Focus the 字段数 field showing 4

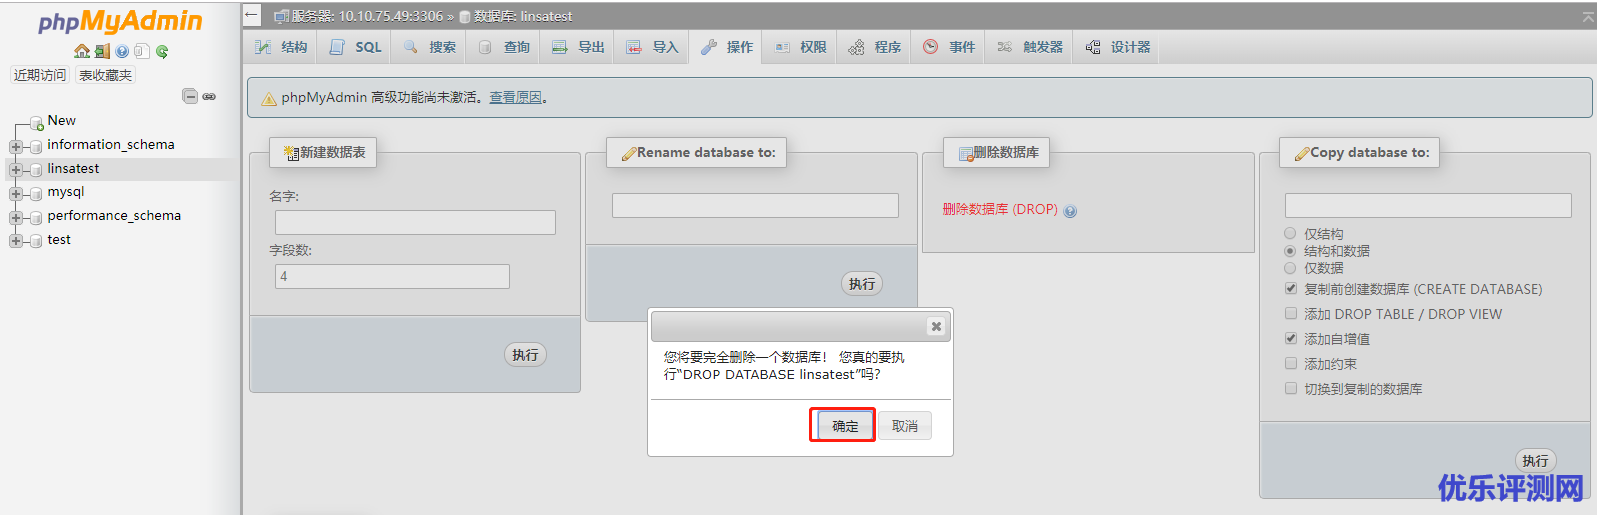click(392, 276)
